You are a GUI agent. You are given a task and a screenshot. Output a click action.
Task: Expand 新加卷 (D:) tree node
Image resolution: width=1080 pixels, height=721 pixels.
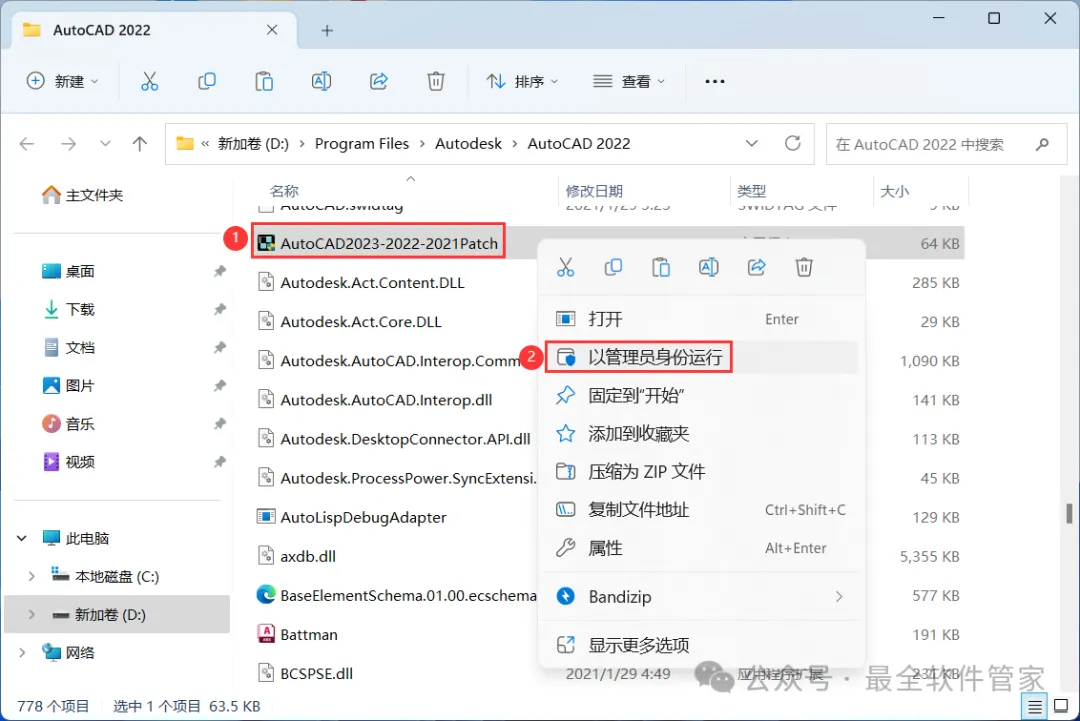click(32, 614)
